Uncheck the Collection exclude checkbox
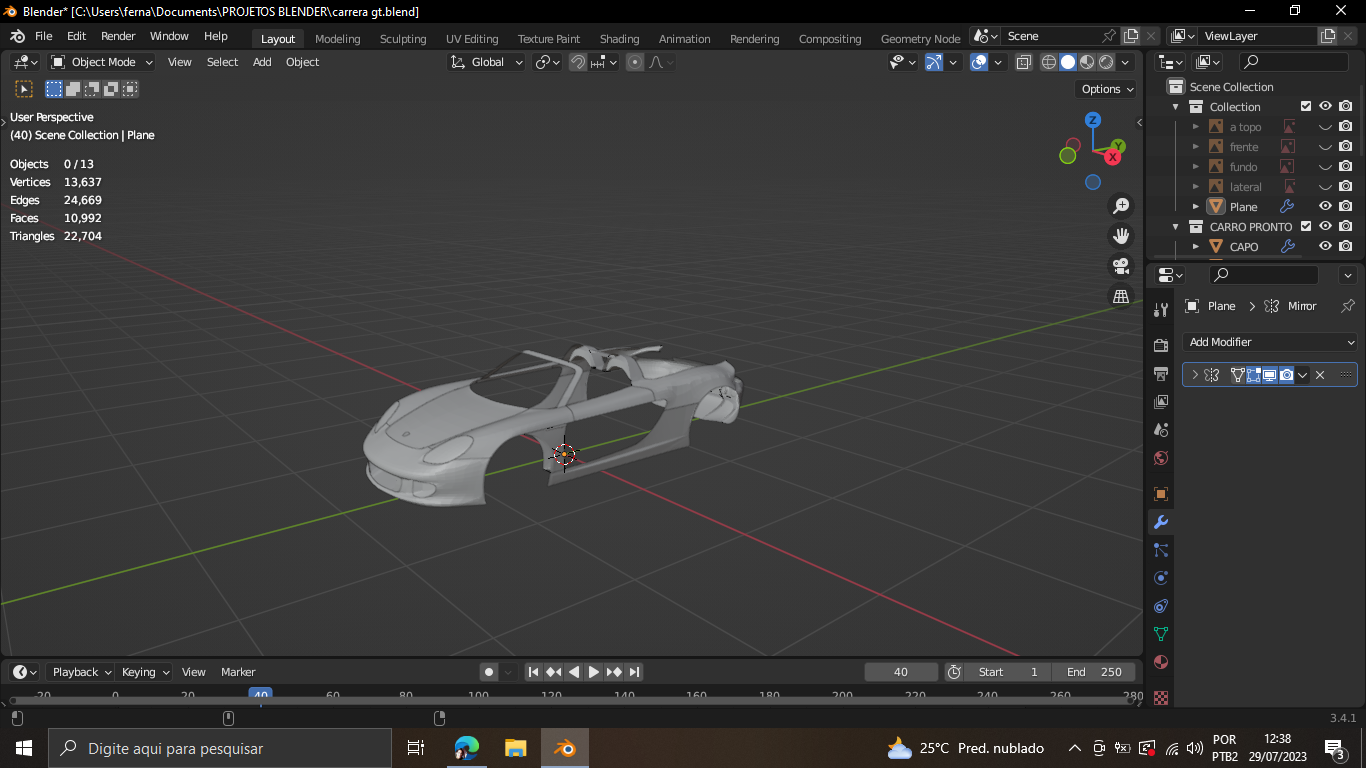 (1306, 106)
